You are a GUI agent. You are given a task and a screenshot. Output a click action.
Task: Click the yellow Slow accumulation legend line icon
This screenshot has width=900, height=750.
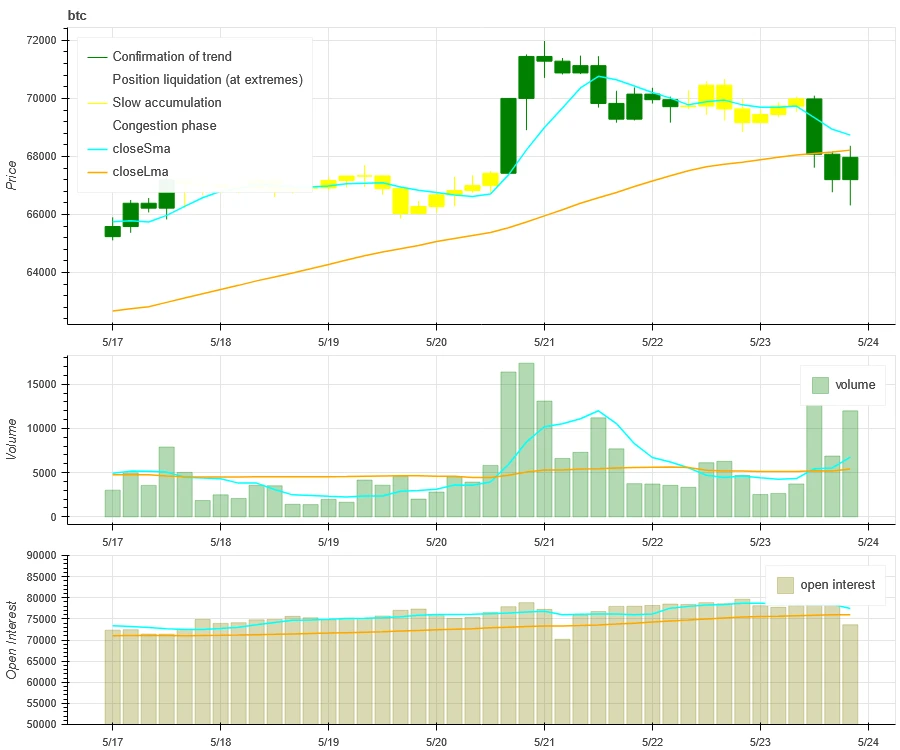97,103
